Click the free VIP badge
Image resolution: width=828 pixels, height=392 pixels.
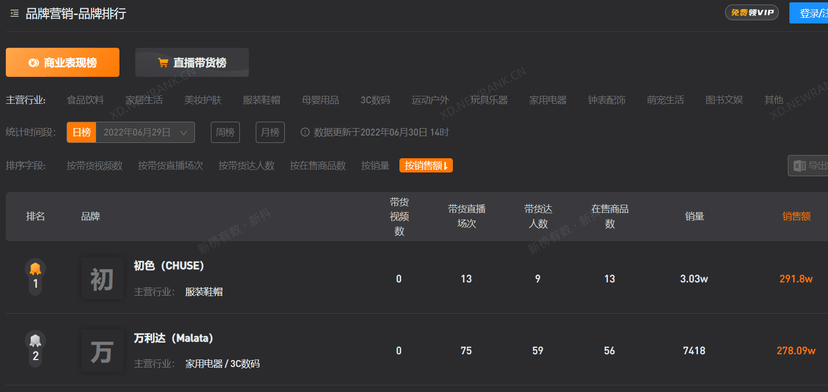coord(751,13)
